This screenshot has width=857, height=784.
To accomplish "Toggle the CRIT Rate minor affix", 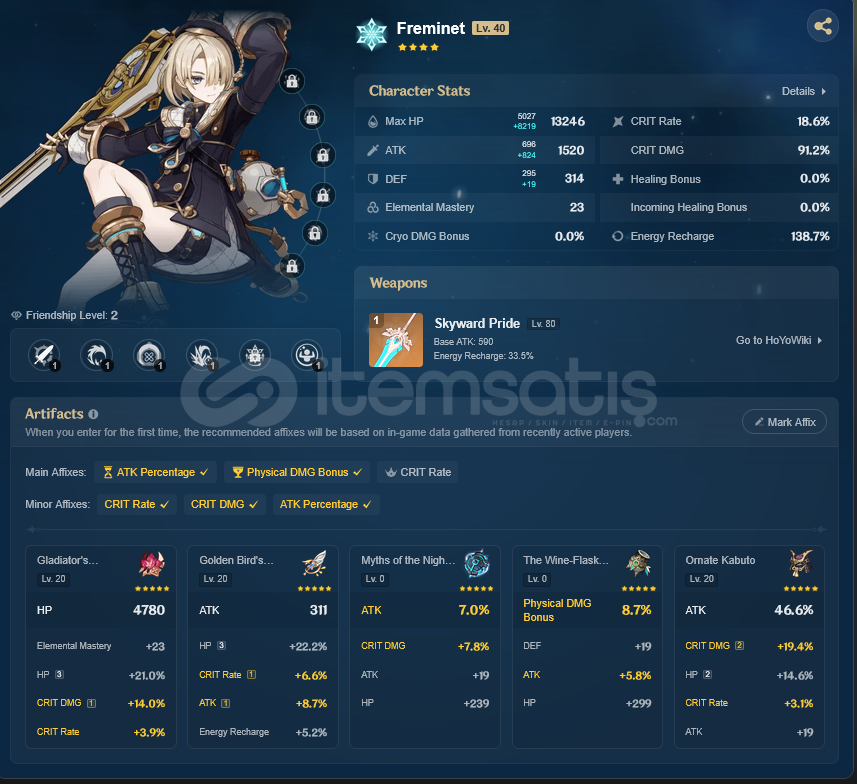I will 137,504.
